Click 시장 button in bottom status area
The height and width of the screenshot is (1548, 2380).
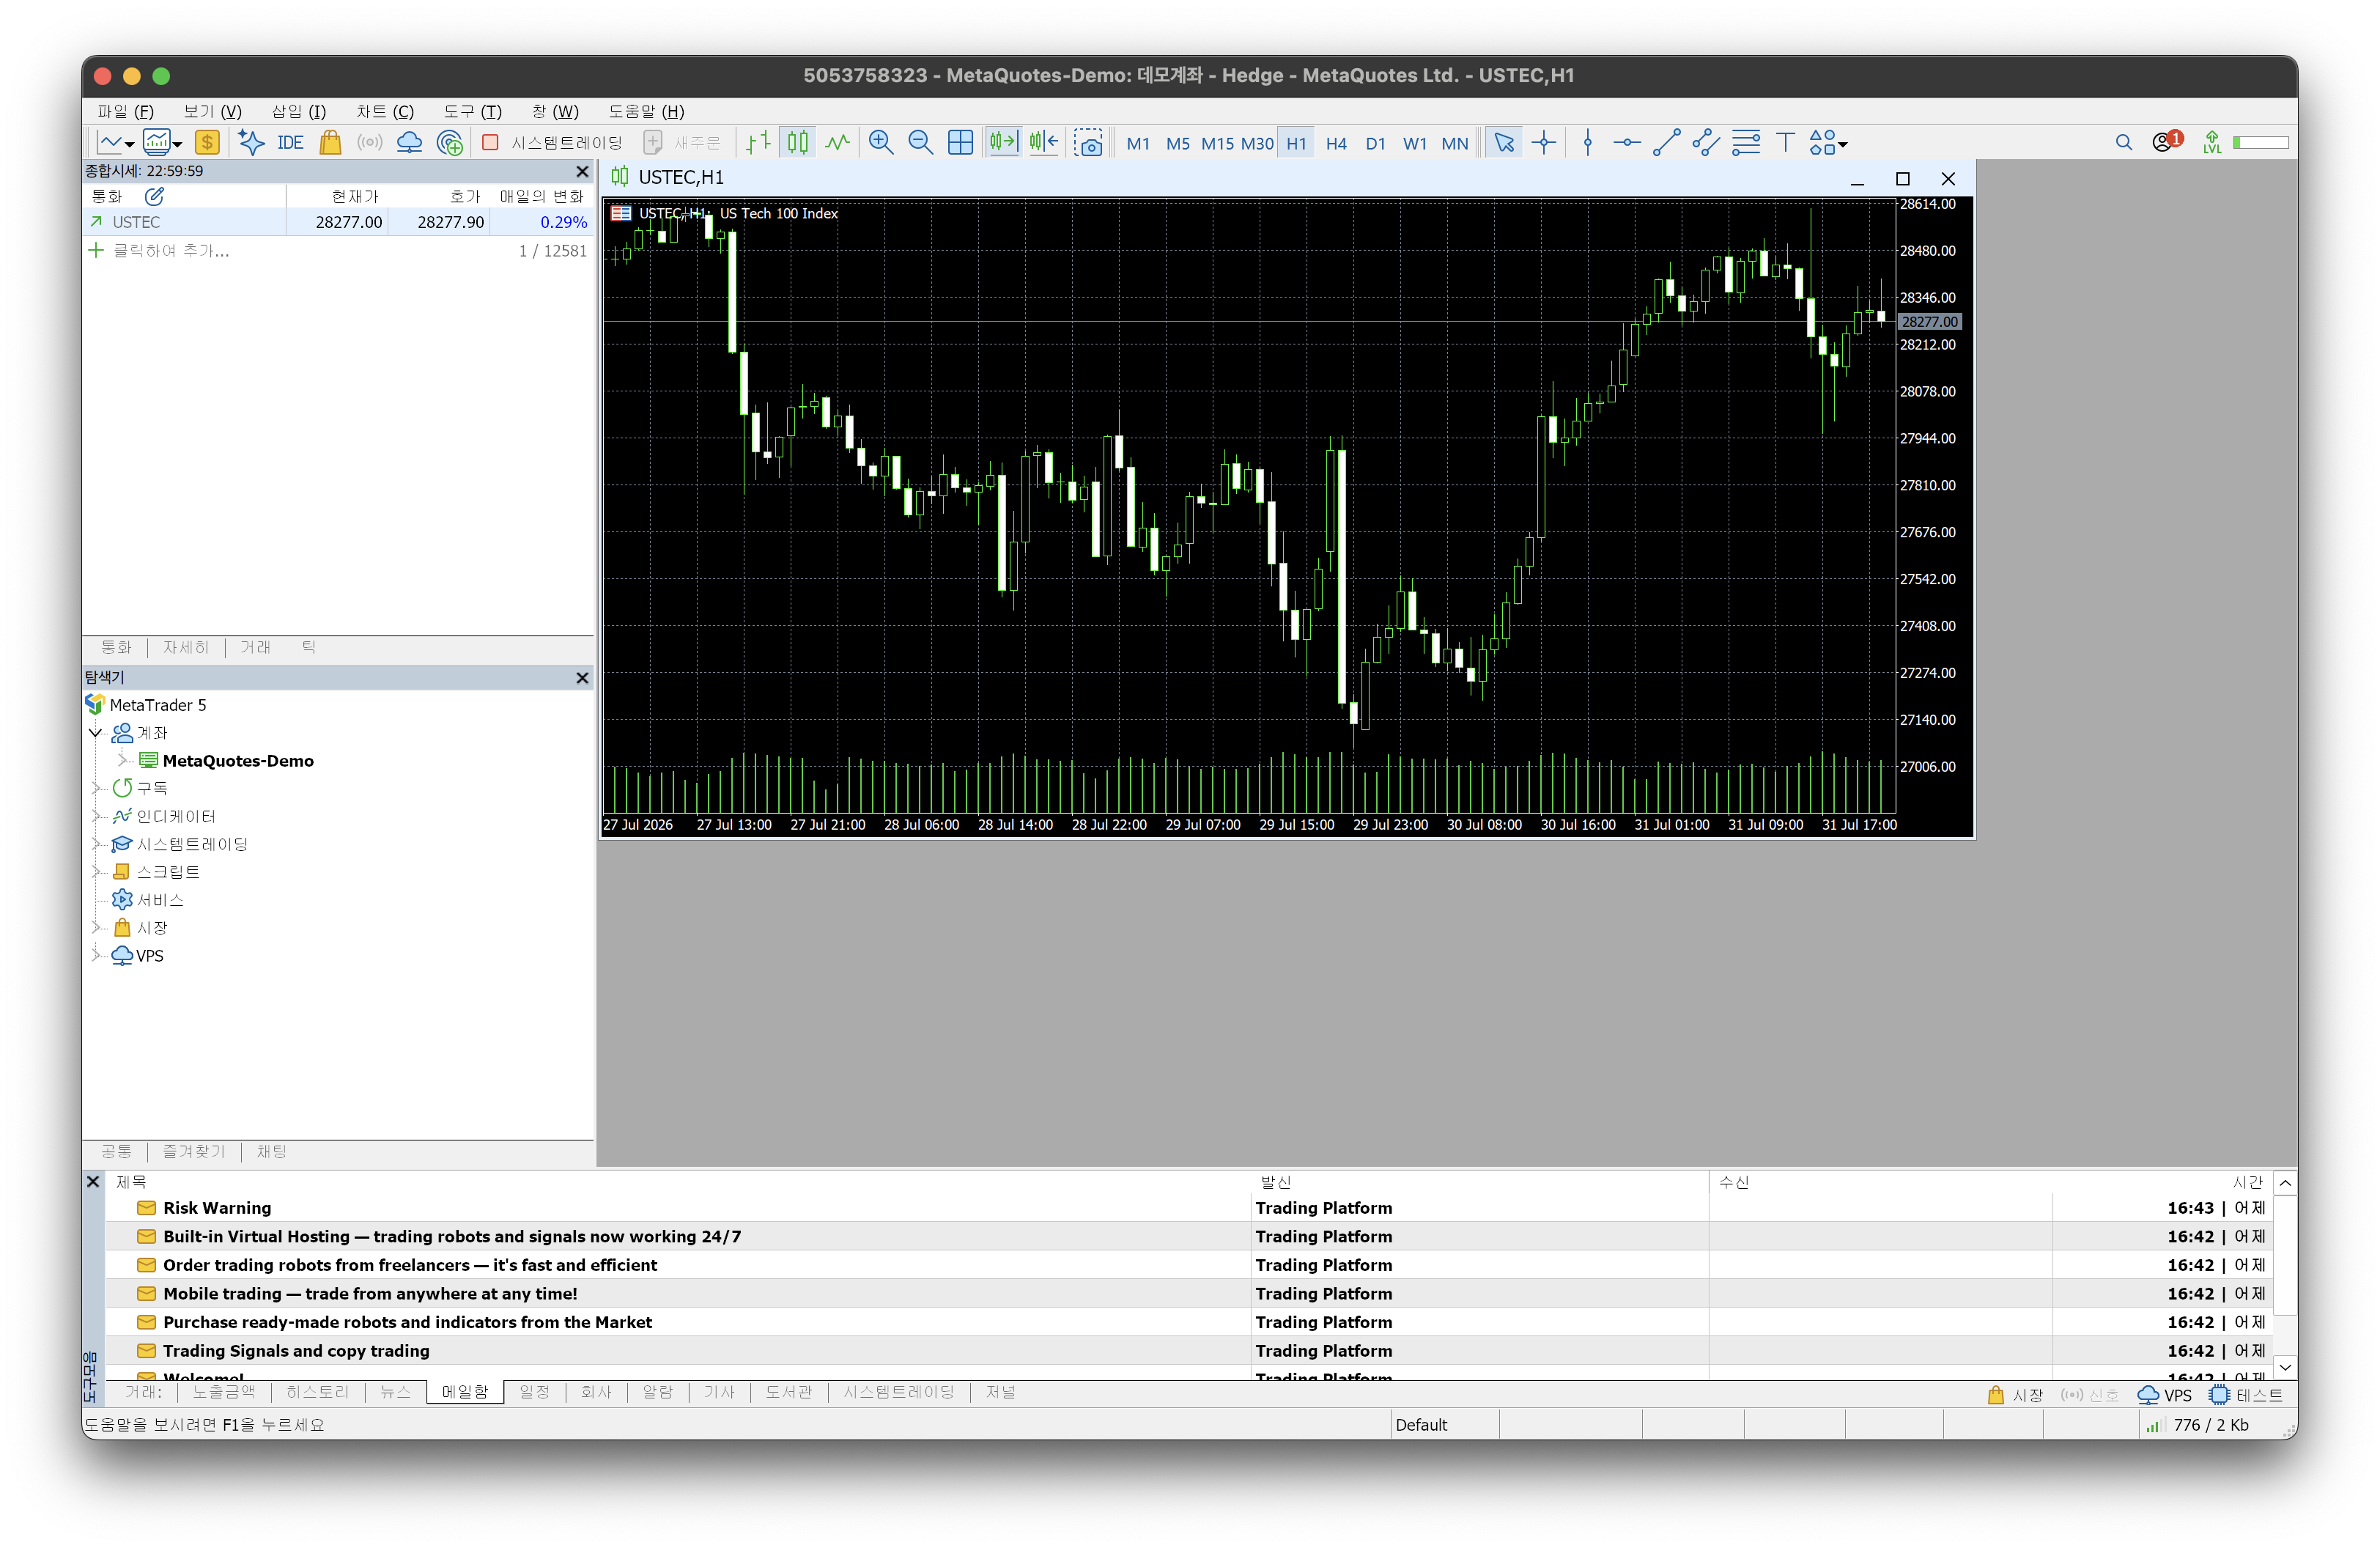(2015, 1396)
